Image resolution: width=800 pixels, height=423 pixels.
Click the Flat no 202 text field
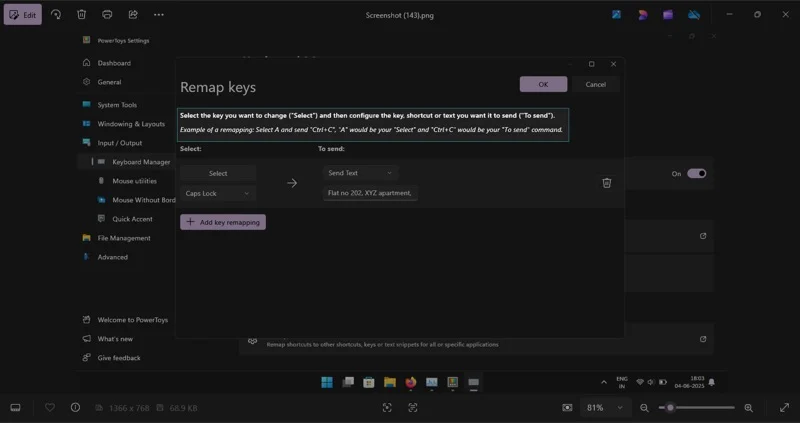[370, 193]
